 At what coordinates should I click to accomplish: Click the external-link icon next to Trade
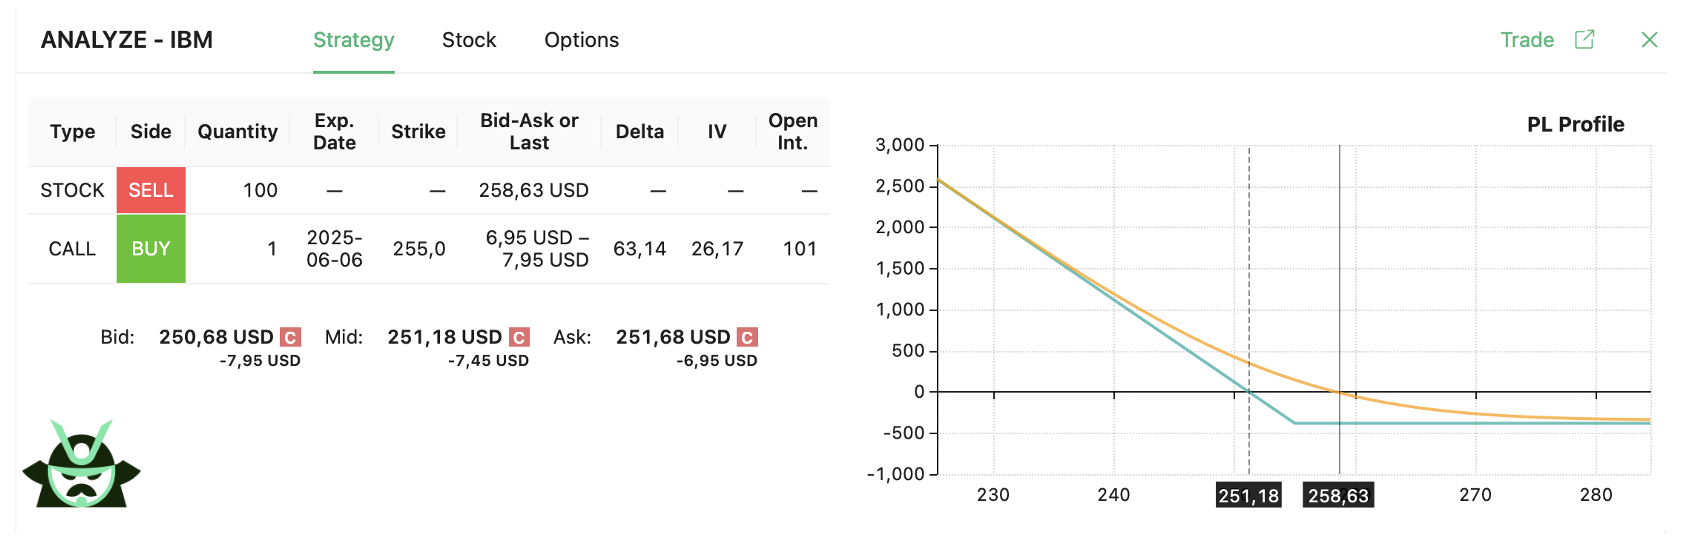pos(1584,39)
